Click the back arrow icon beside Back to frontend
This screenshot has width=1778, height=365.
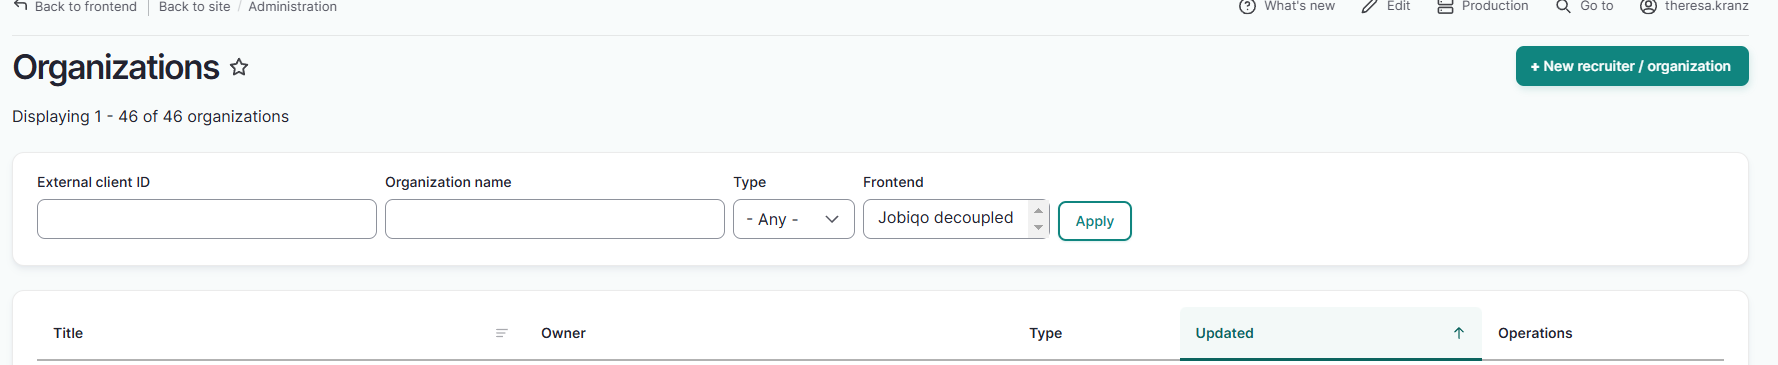coord(20,6)
